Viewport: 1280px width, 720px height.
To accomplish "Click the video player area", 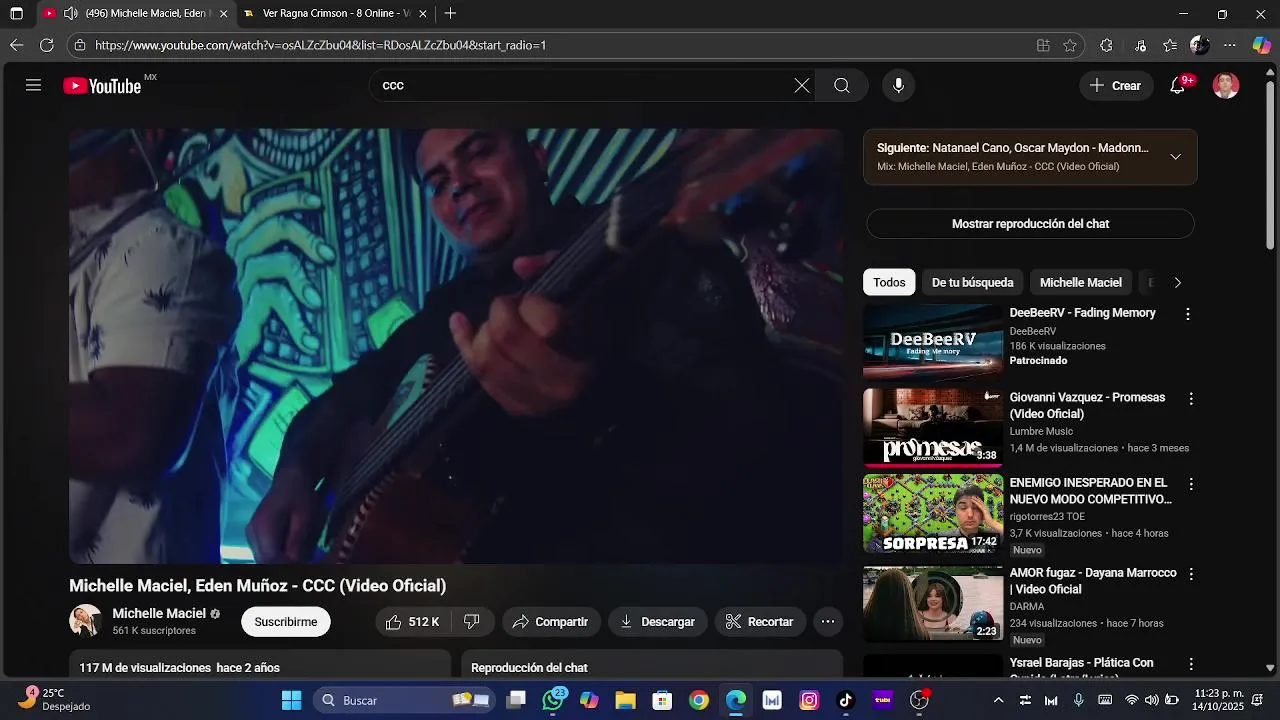I will pos(456,346).
